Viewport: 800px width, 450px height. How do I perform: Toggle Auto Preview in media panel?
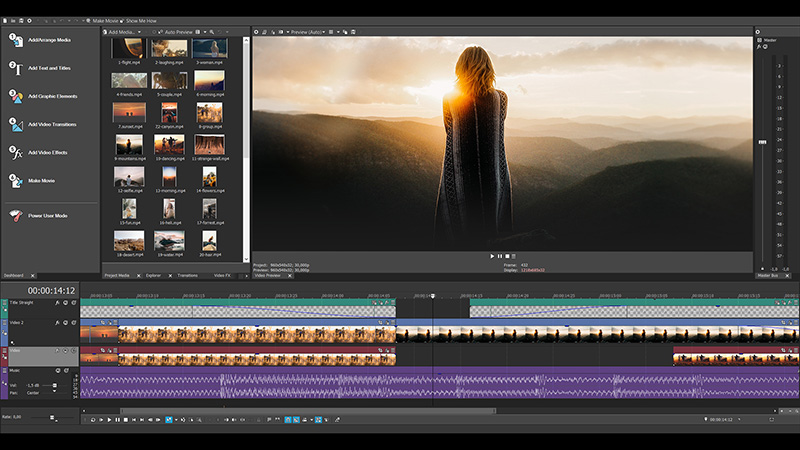pyautogui.click(x=176, y=32)
